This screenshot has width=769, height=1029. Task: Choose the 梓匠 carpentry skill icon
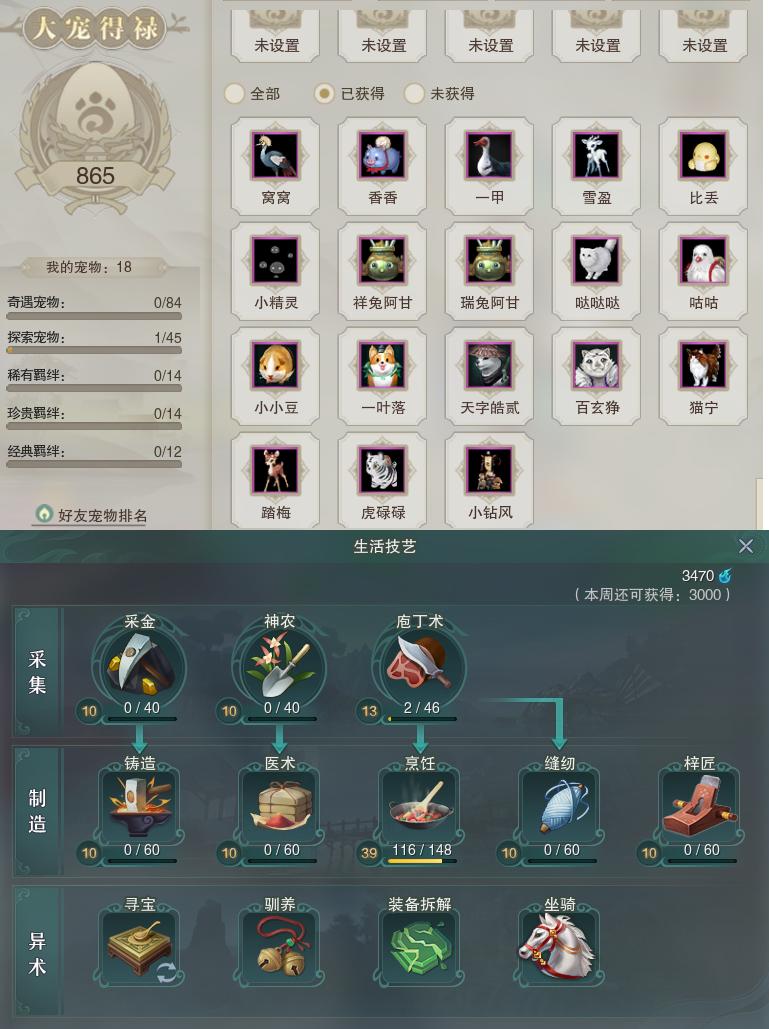[x=699, y=805]
